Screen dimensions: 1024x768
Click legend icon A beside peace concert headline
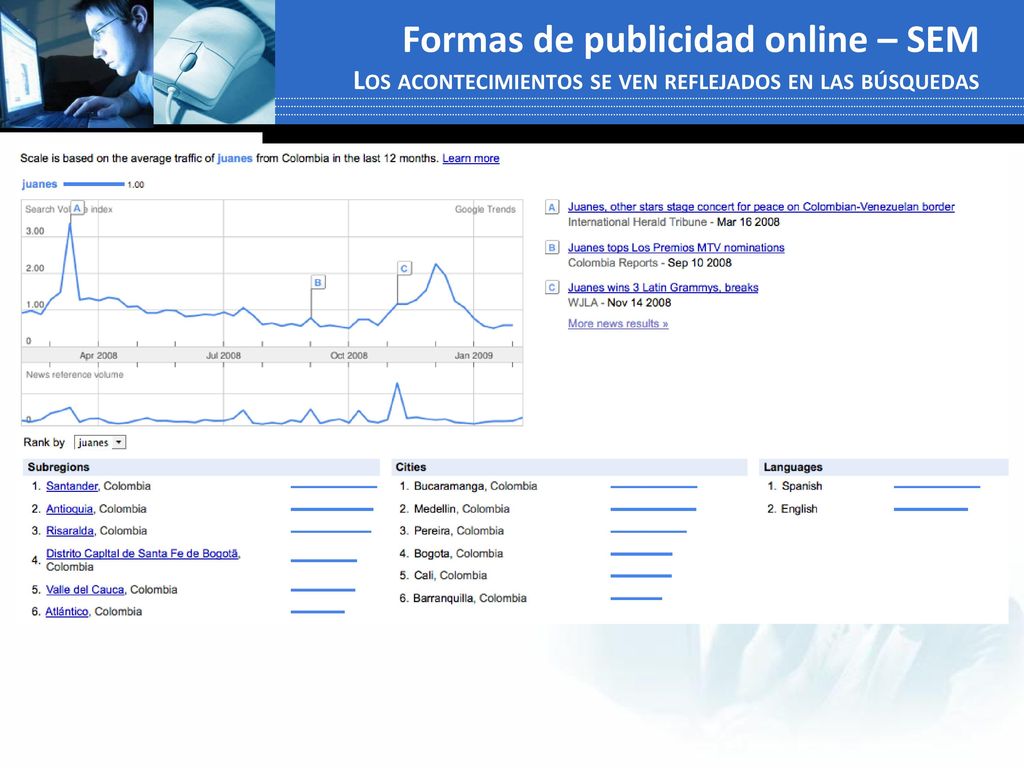[552, 208]
